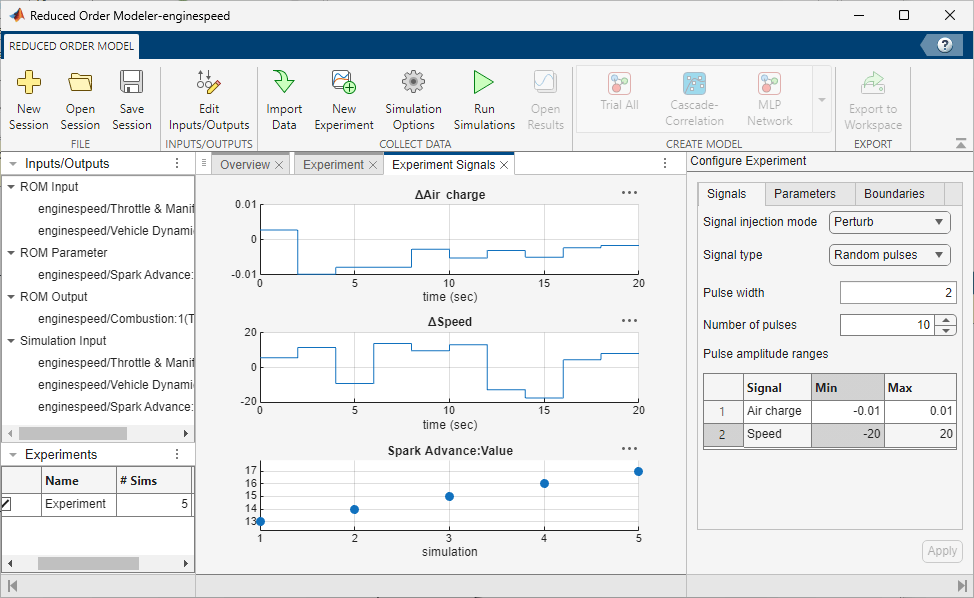
Task: Open Simulation Options
Action: 413,97
